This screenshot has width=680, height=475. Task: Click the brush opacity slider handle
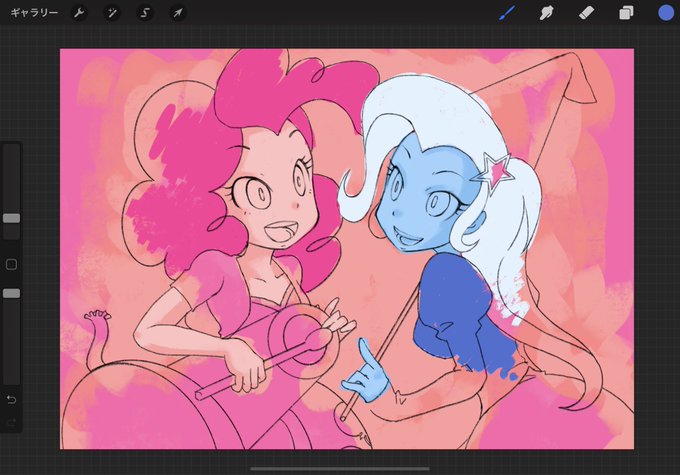(x=12, y=294)
